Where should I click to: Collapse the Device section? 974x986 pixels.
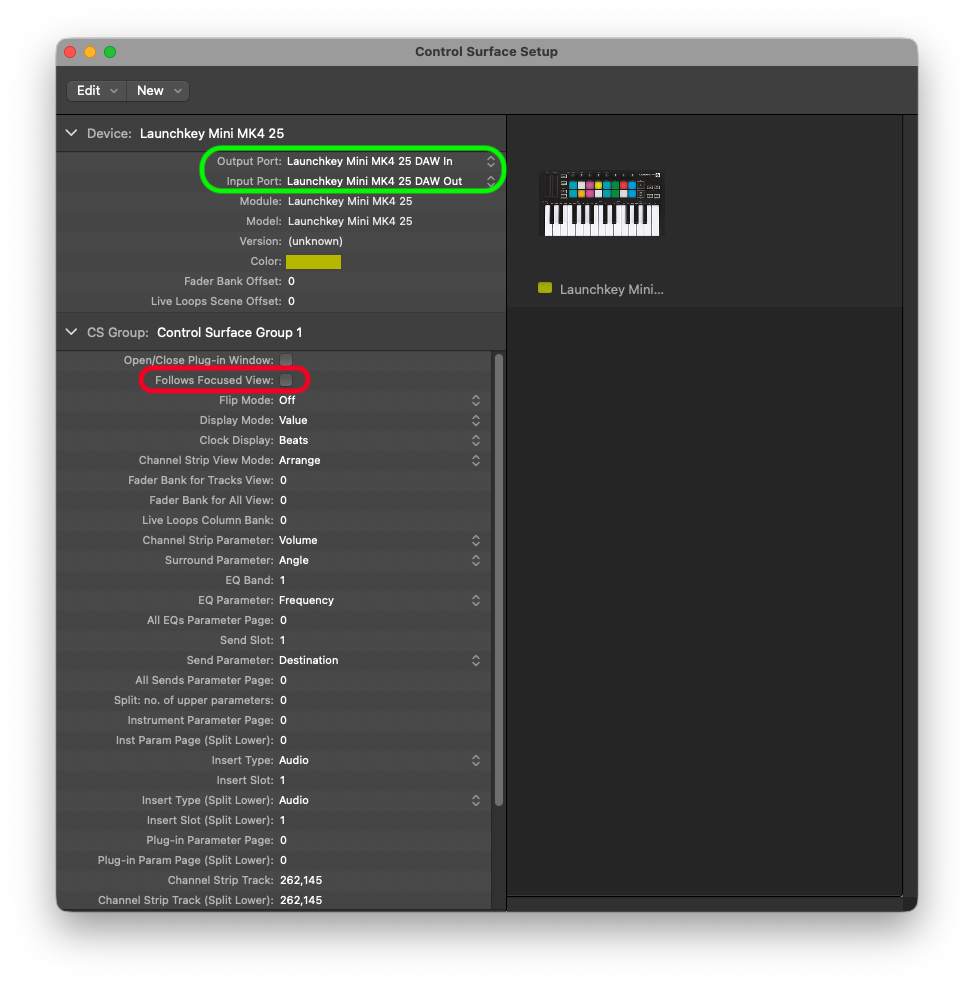pyautogui.click(x=72, y=133)
